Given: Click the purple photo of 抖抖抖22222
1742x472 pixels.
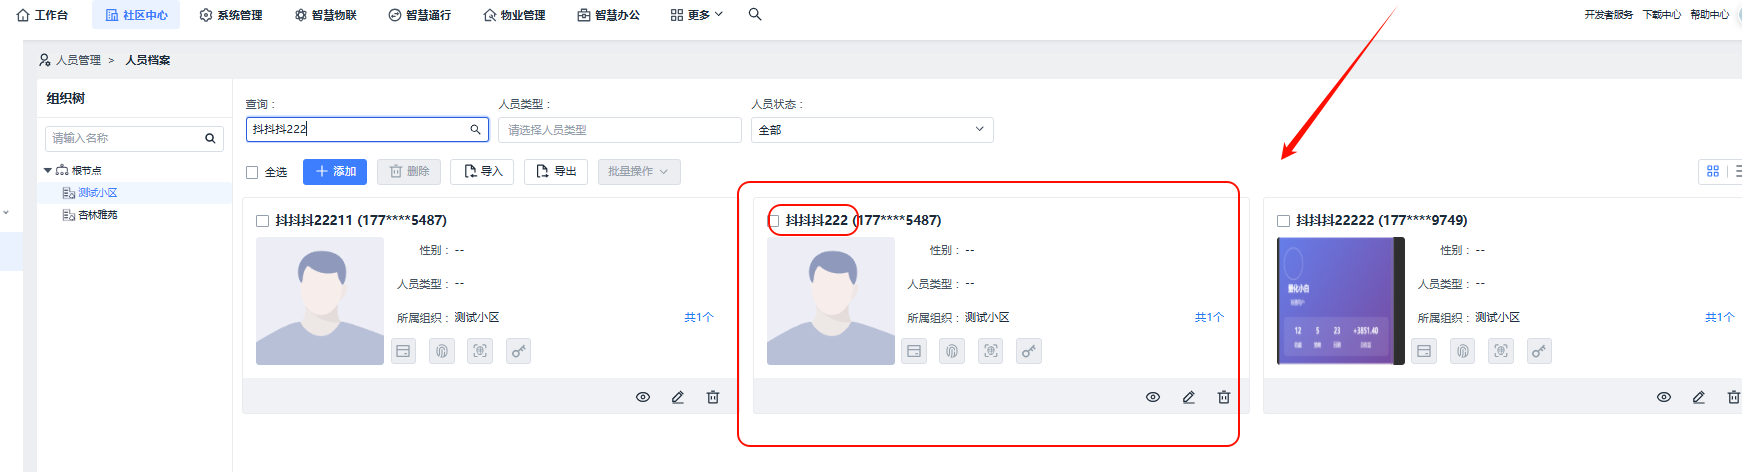Looking at the screenshot, I should point(1341,301).
